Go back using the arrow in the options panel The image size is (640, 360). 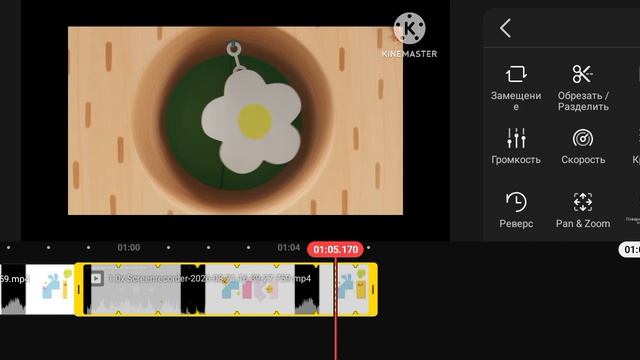tap(505, 28)
